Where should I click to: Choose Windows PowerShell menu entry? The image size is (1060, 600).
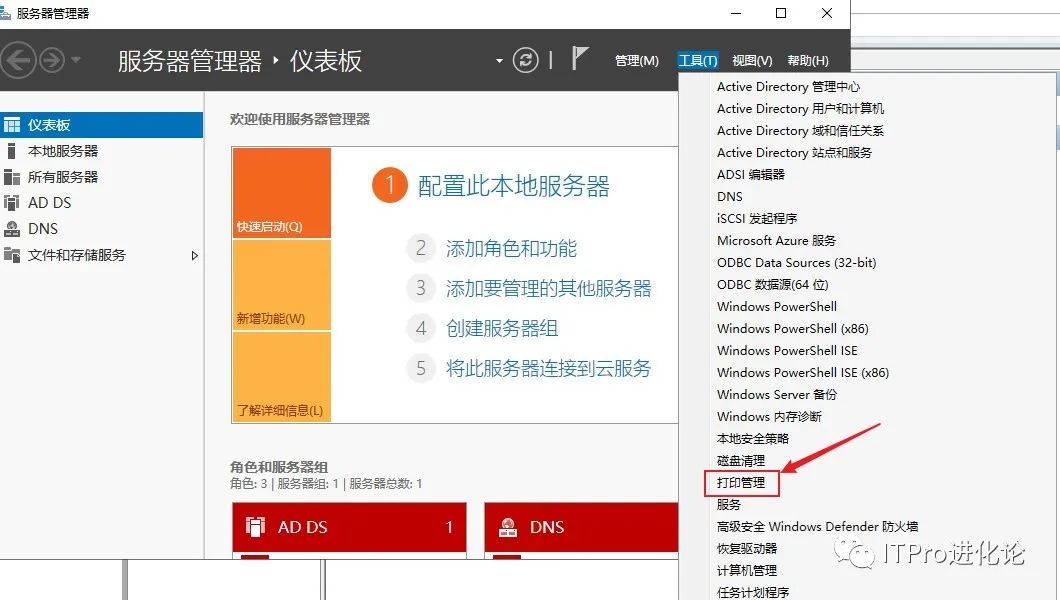(x=777, y=307)
